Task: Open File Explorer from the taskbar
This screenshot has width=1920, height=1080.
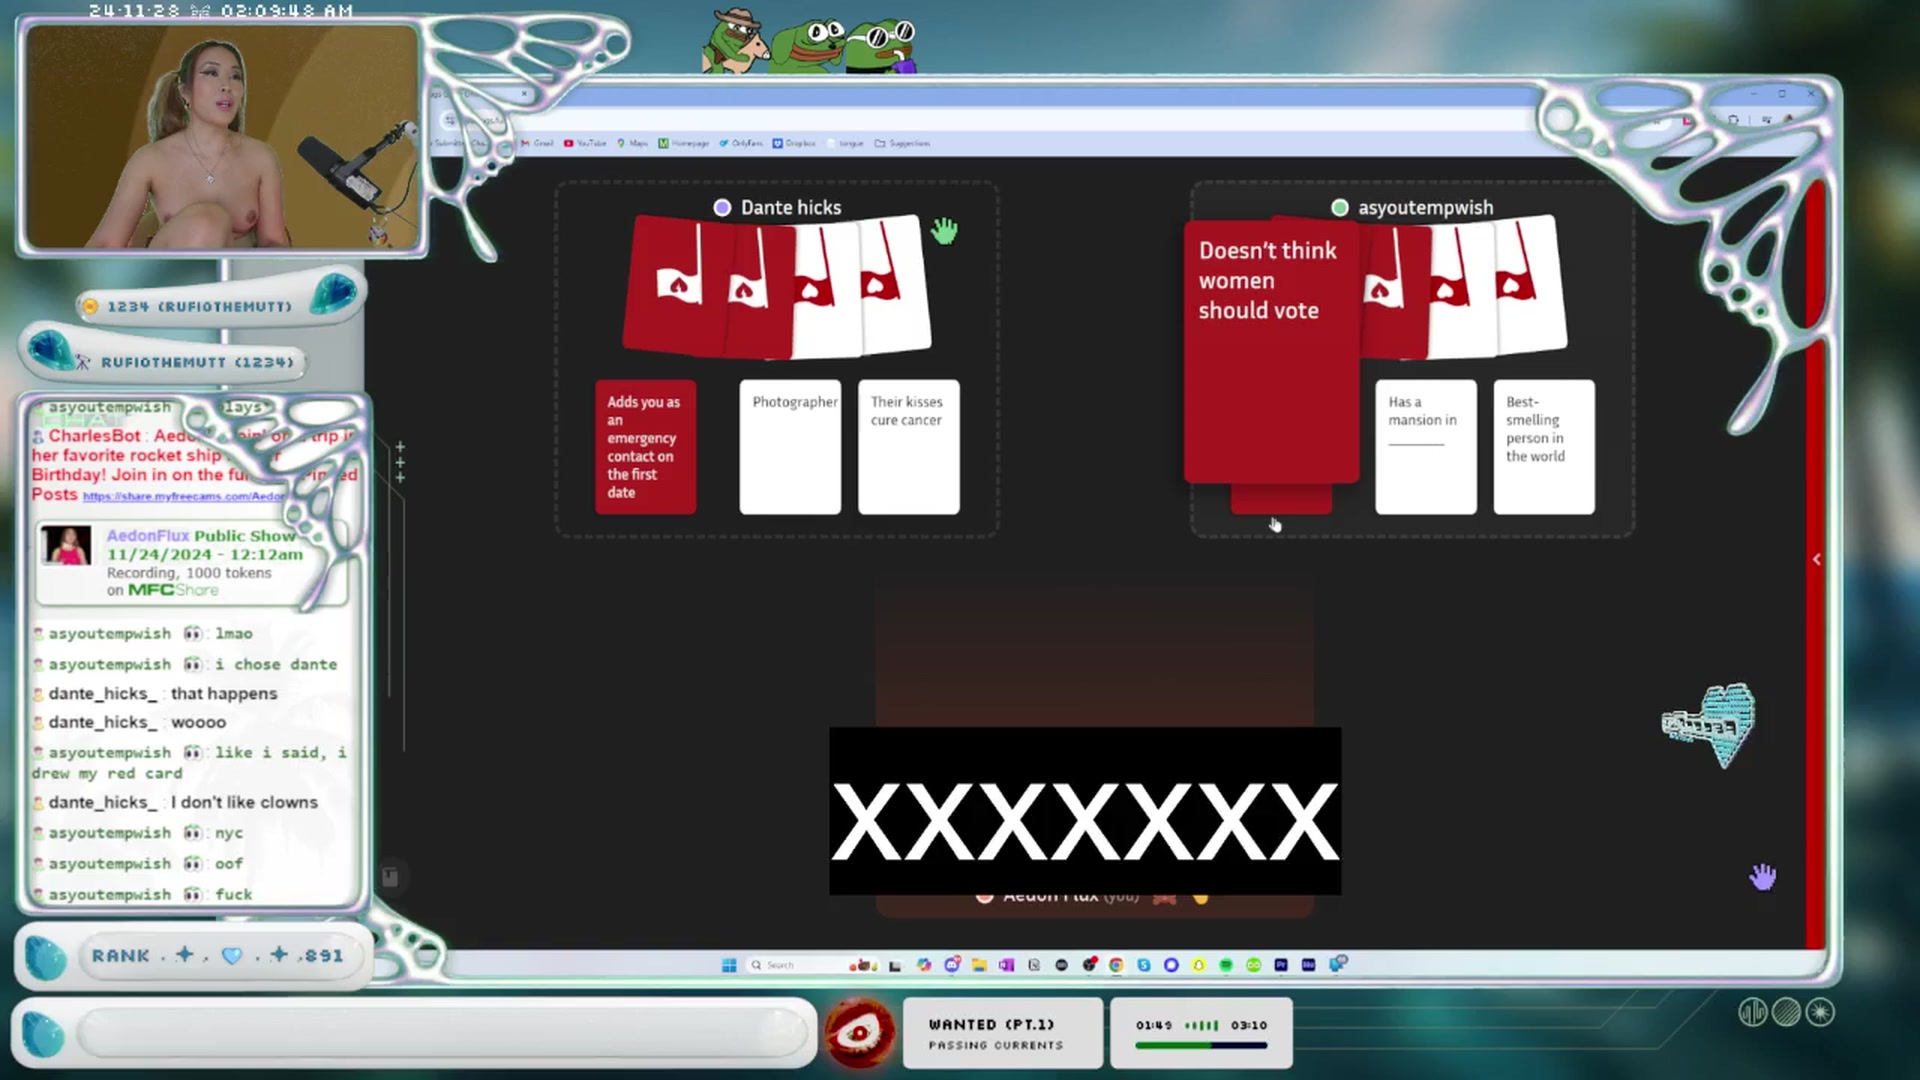Action: tap(979, 965)
